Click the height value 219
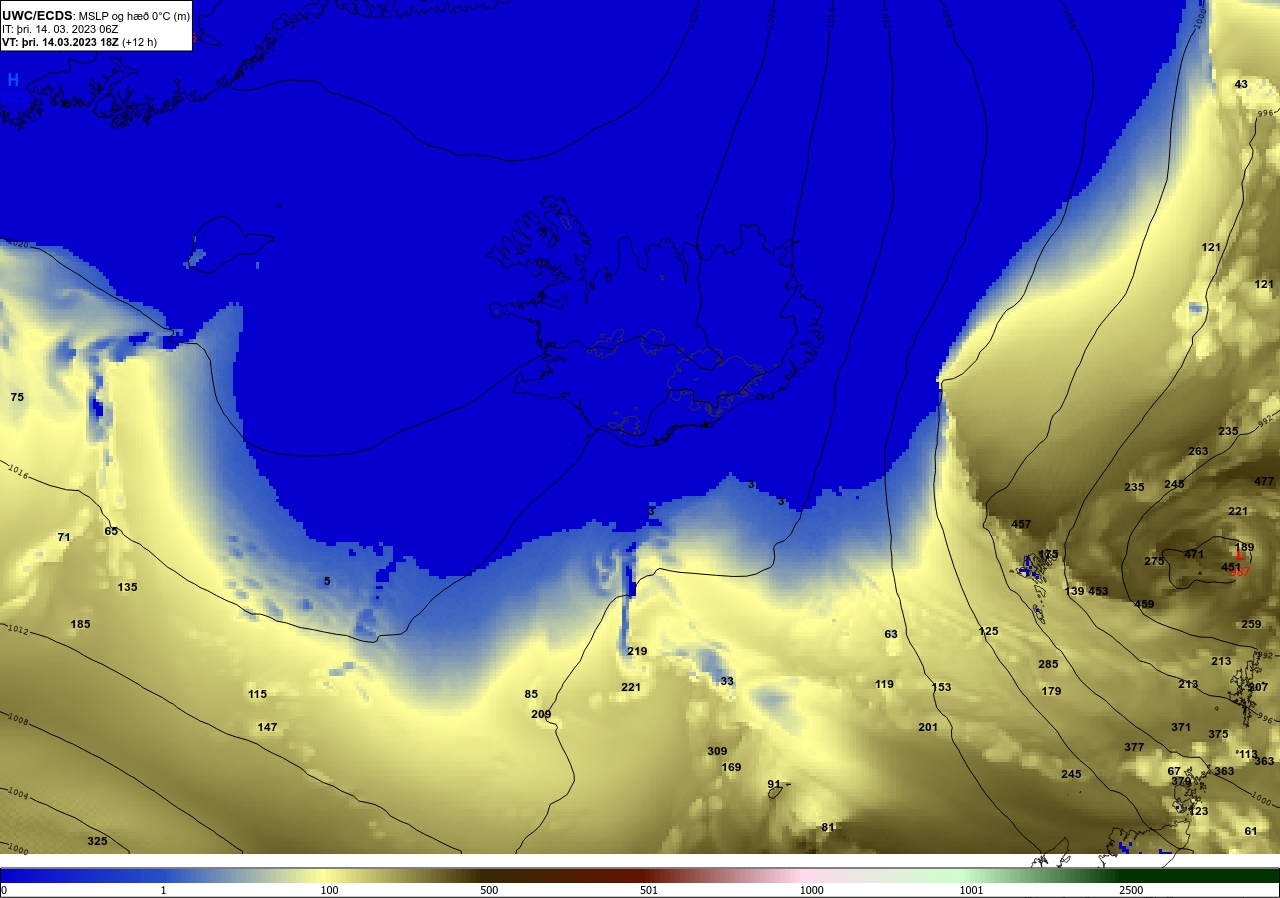The image size is (1280, 898). (x=637, y=651)
